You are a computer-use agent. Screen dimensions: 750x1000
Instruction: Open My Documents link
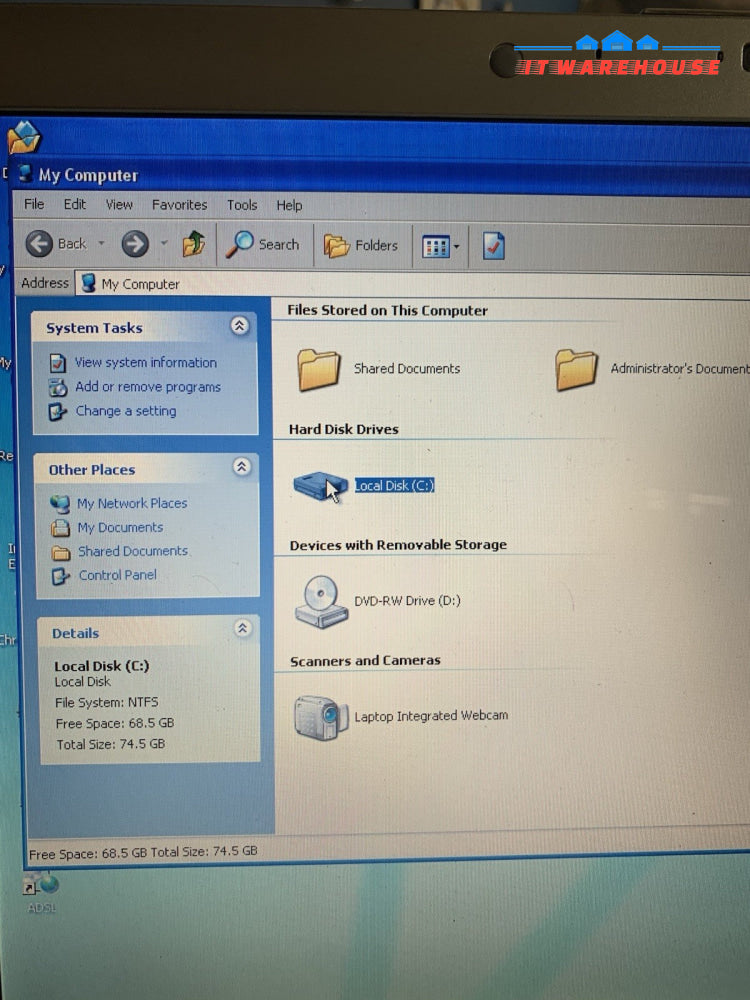pos(120,527)
